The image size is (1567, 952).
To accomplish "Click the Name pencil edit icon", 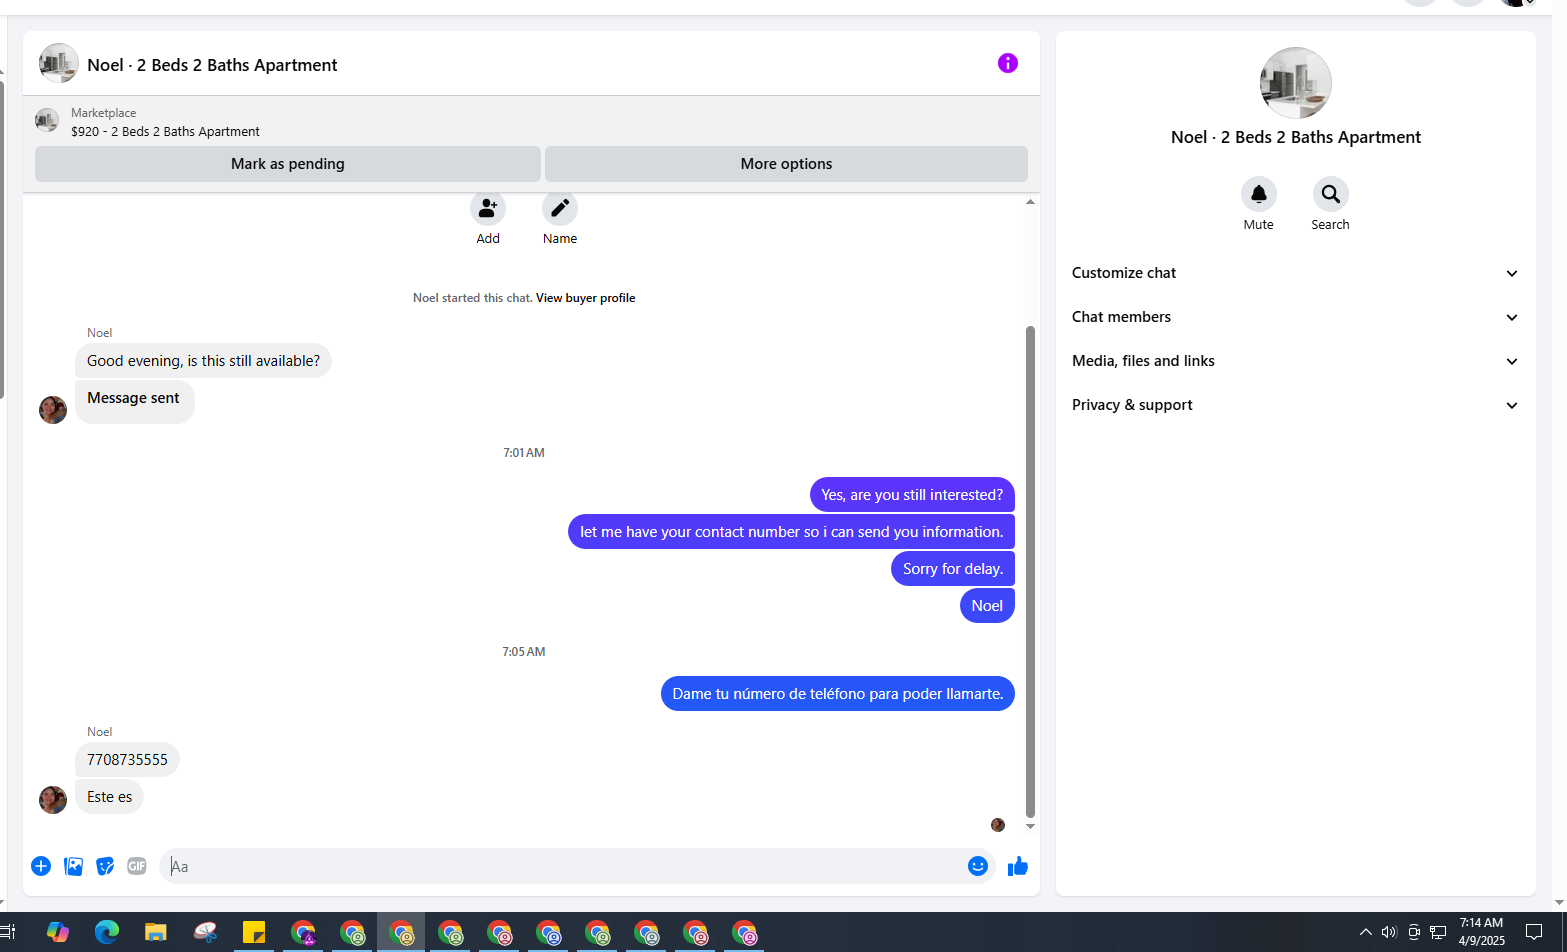I will pyautogui.click(x=560, y=208).
